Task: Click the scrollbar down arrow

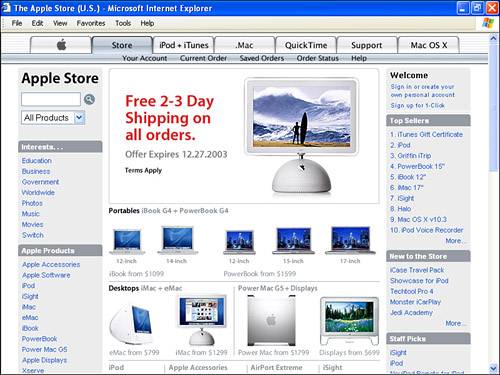Action: [x=494, y=368]
